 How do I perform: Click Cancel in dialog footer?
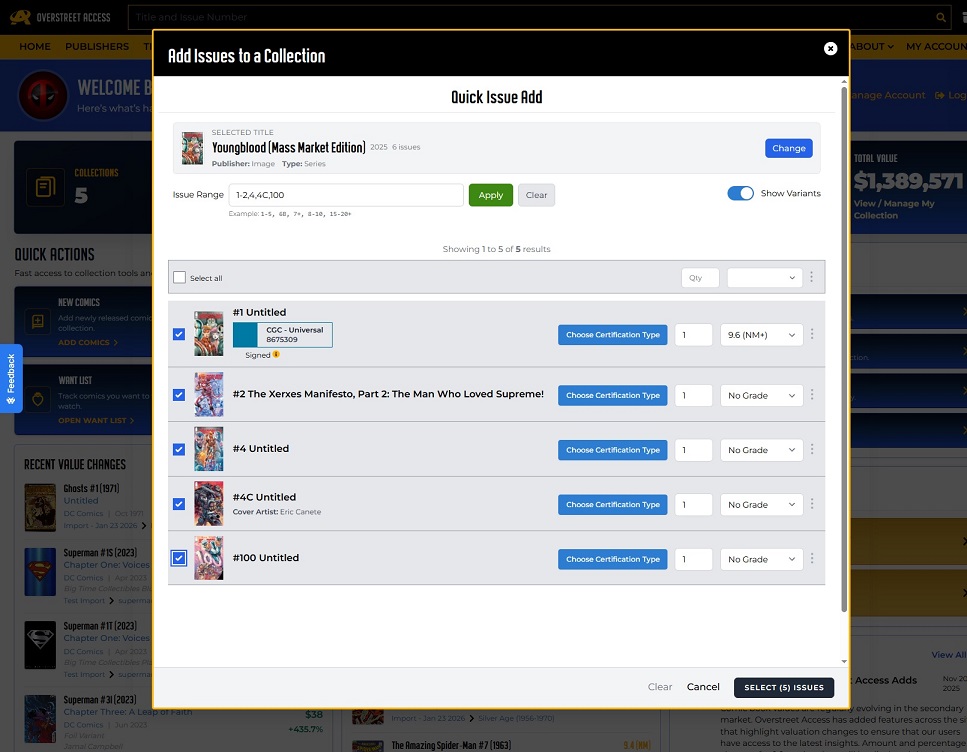tap(703, 687)
